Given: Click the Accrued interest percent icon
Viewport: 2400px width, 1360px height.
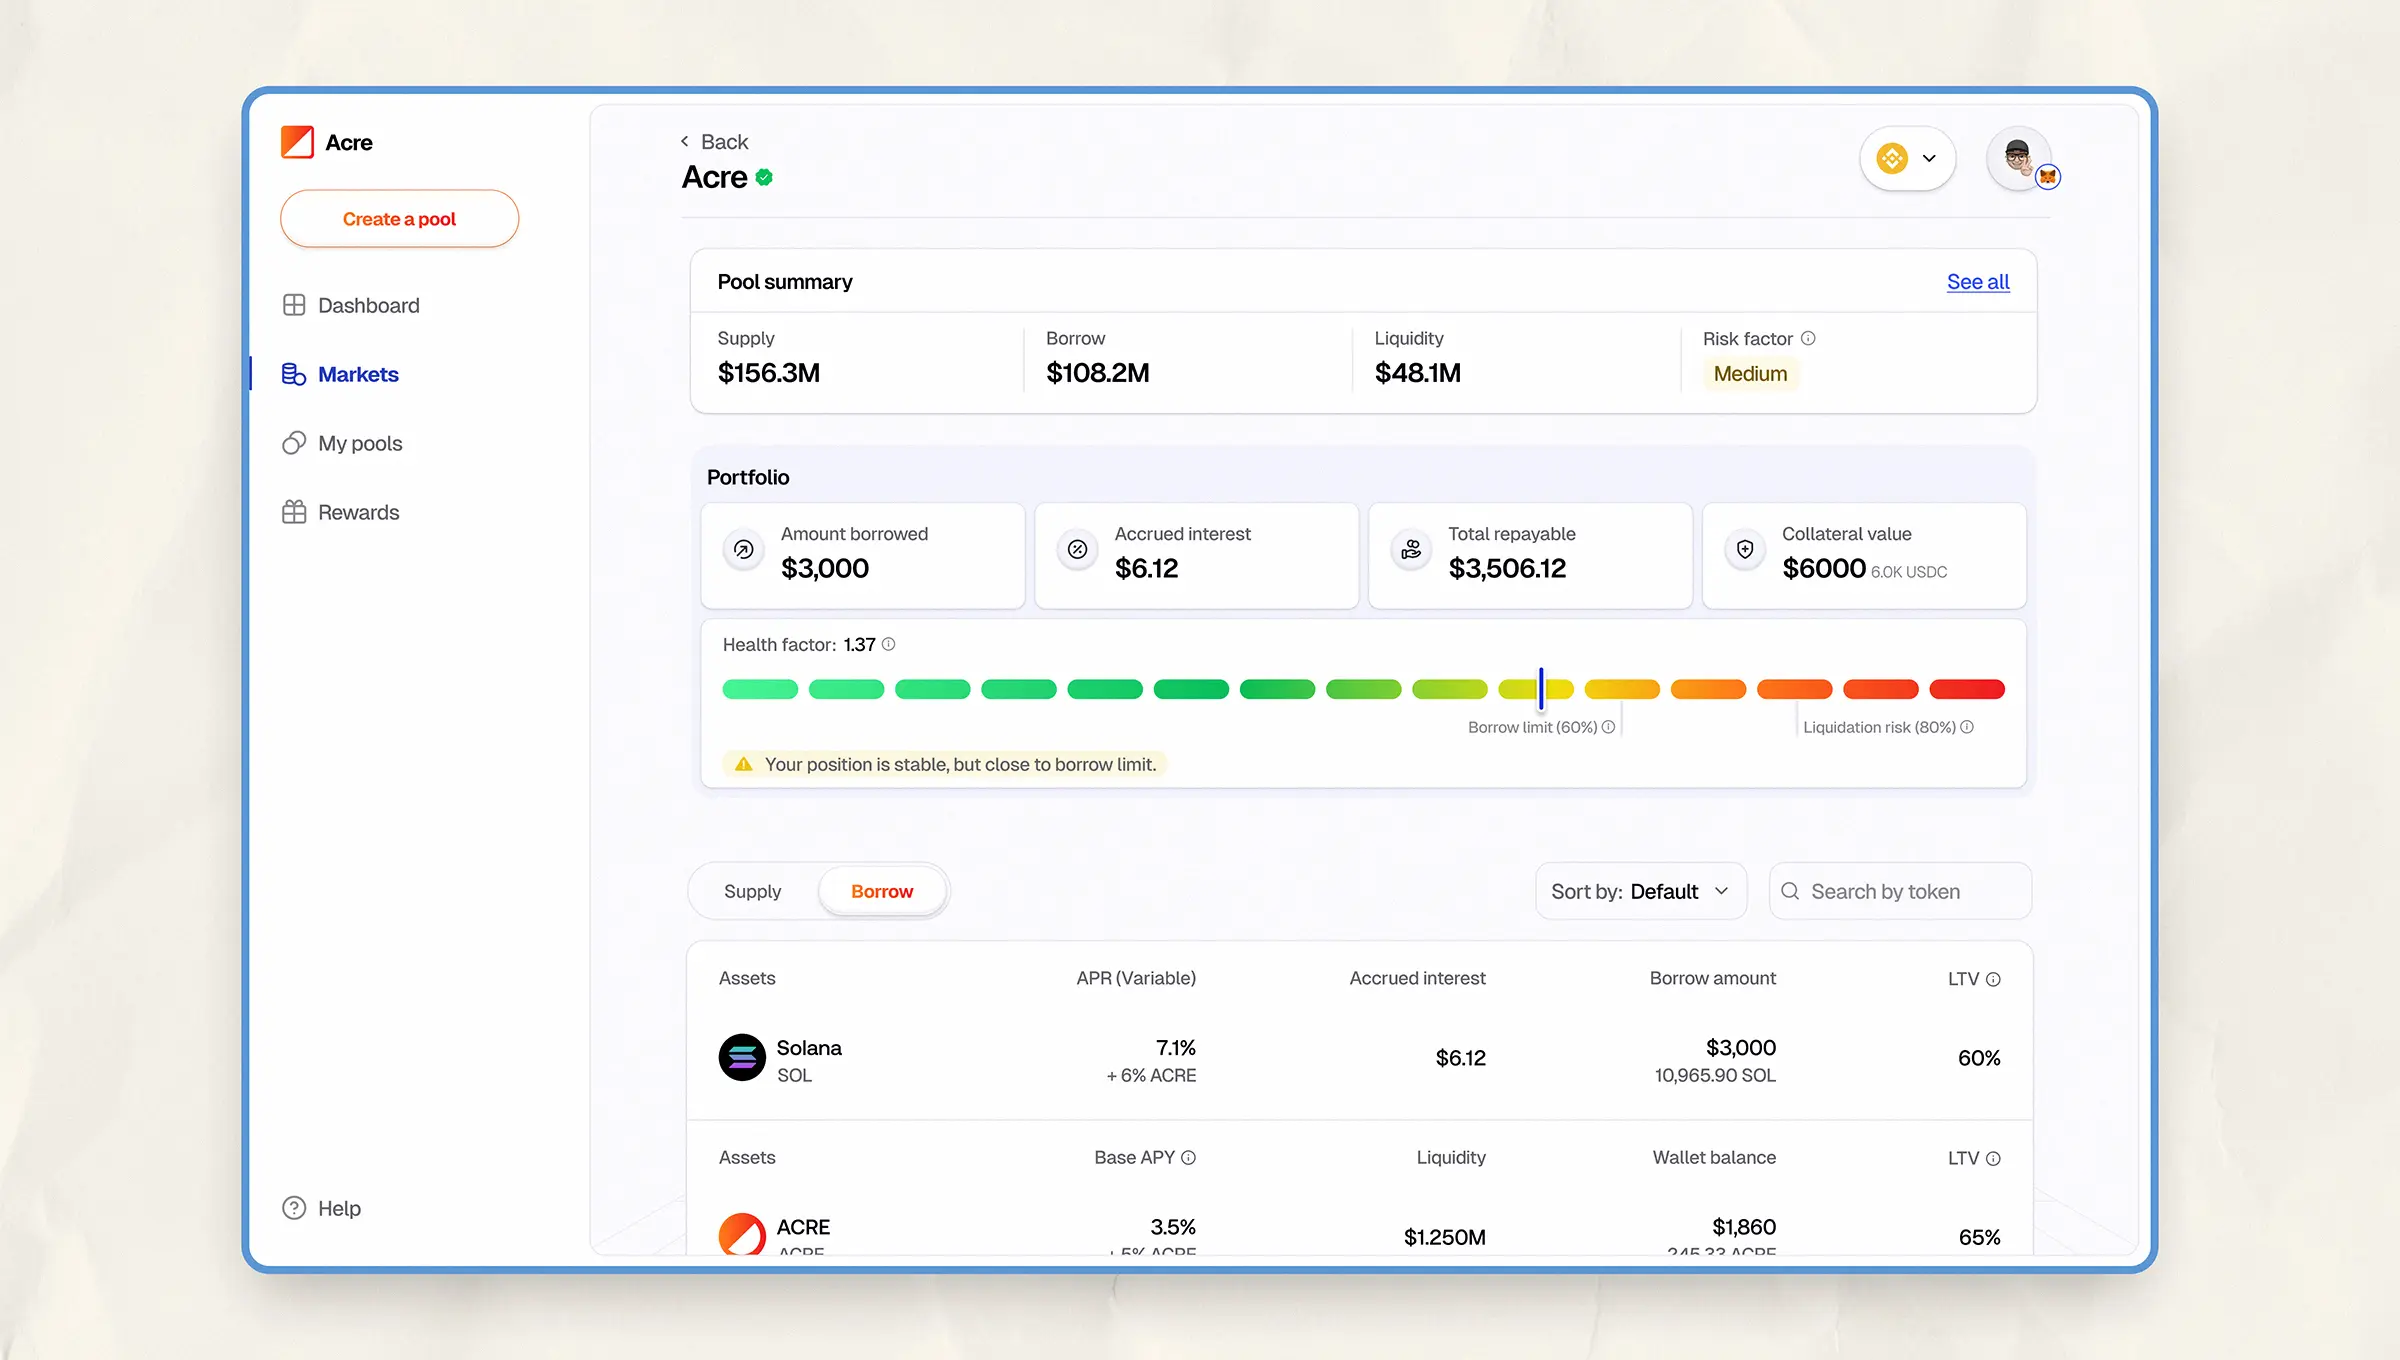Looking at the screenshot, I should [x=1078, y=549].
